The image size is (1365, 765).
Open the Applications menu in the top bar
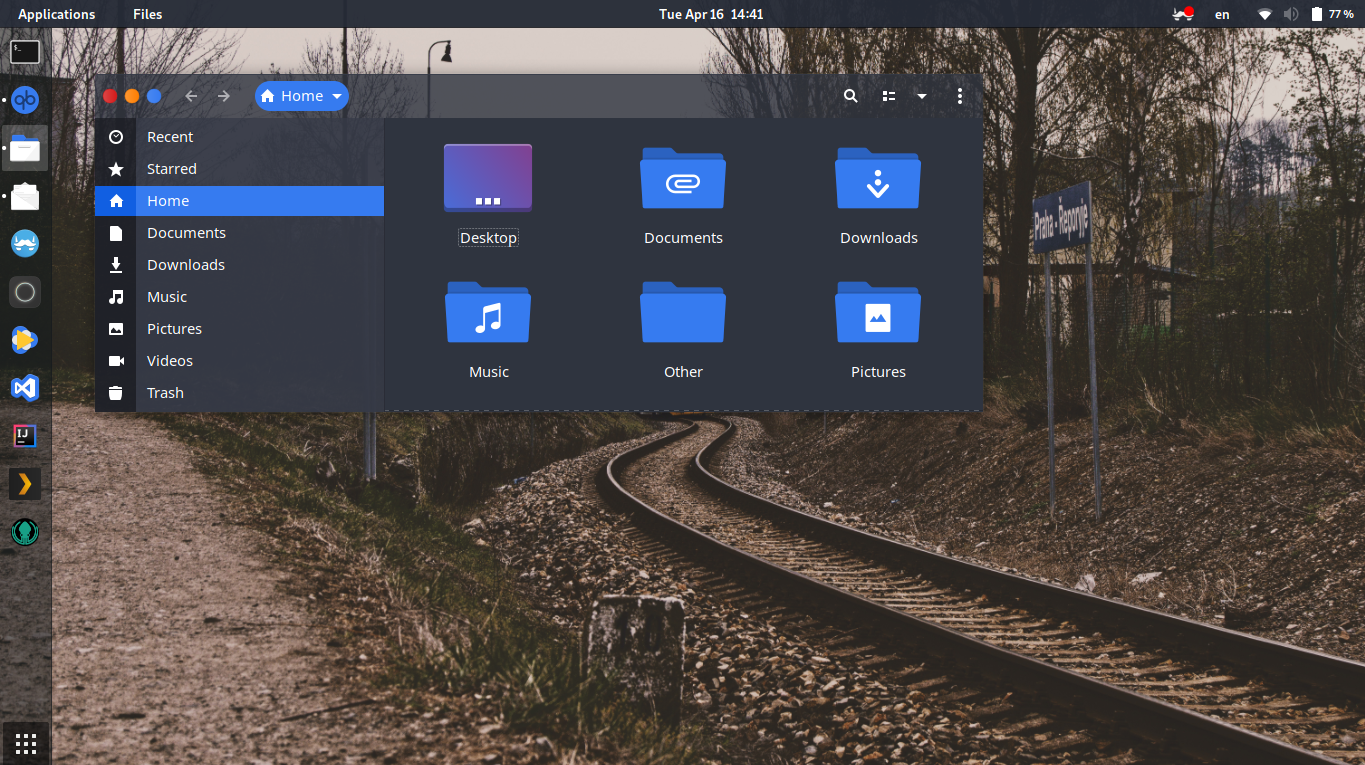pyautogui.click(x=57, y=14)
